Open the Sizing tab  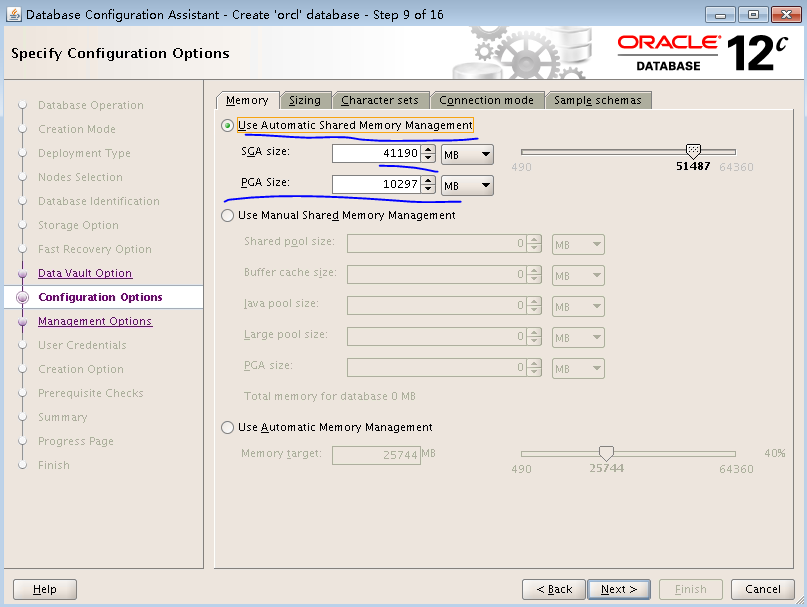pyautogui.click(x=305, y=100)
